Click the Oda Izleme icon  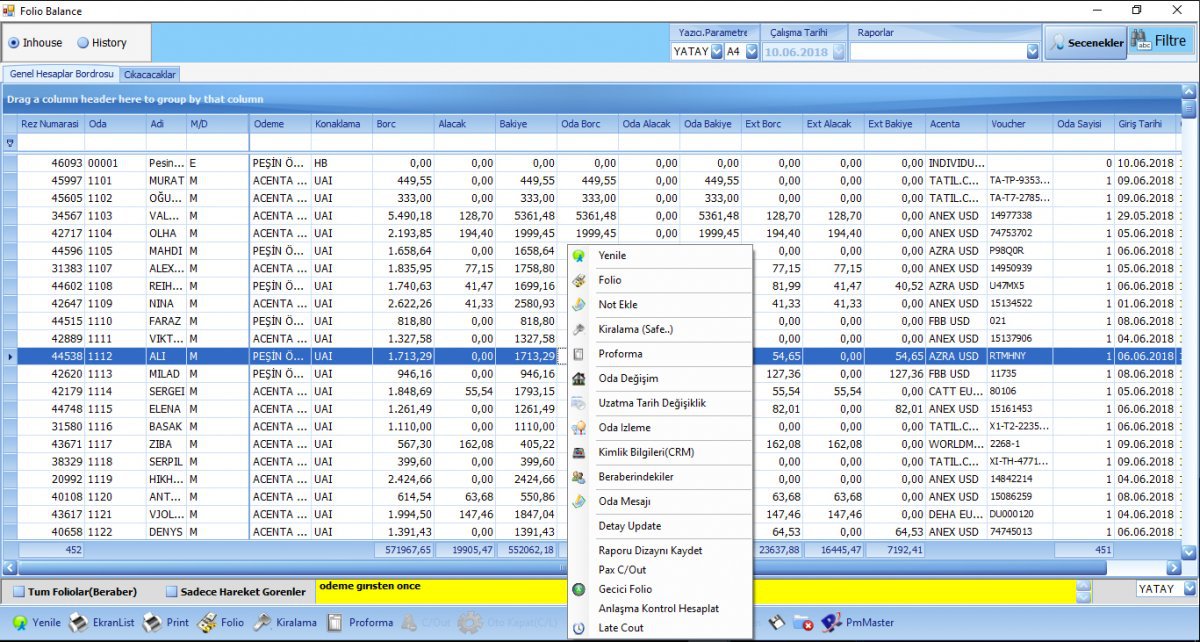(x=578, y=428)
